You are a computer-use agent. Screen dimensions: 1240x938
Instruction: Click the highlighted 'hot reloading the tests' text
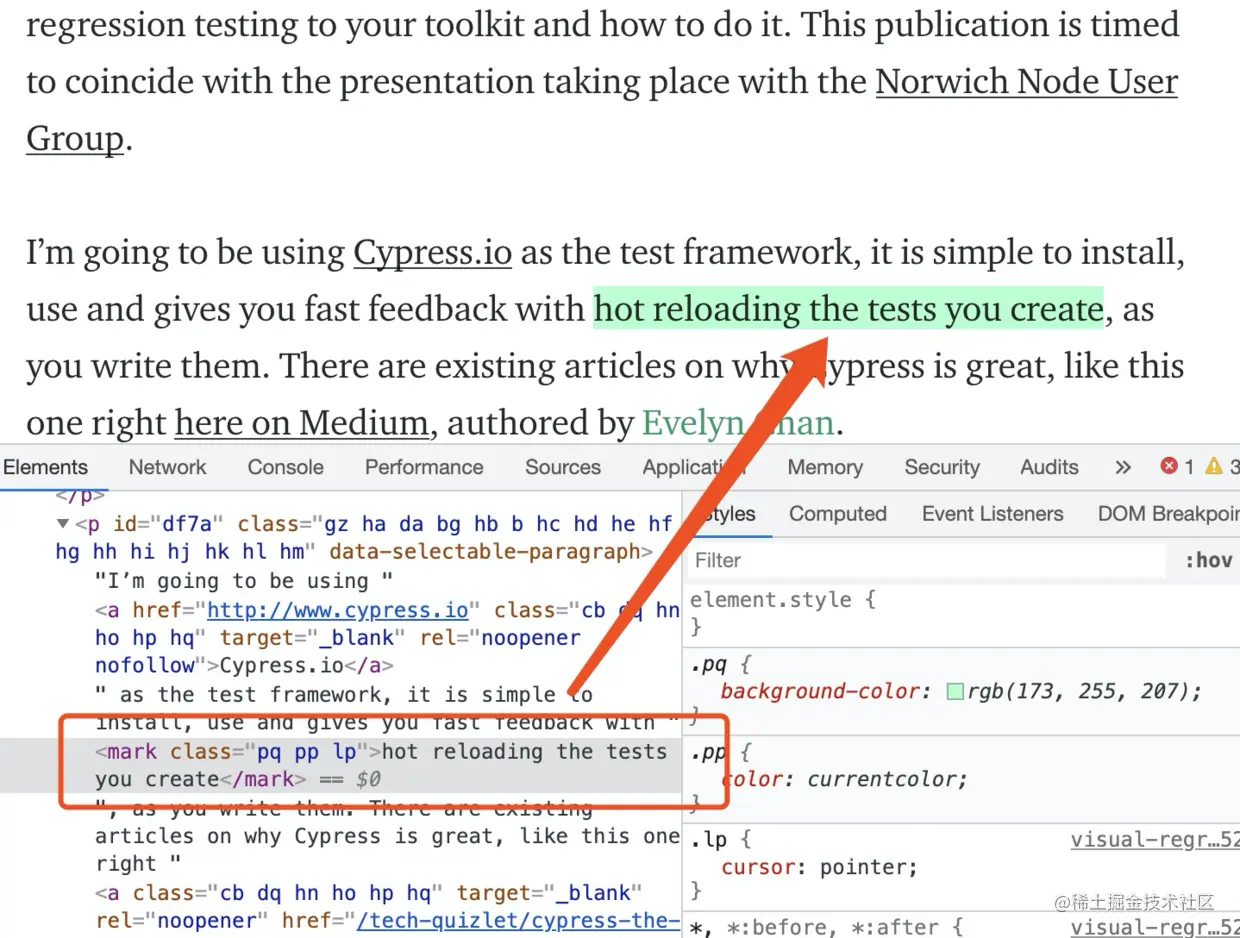pyautogui.click(x=848, y=309)
